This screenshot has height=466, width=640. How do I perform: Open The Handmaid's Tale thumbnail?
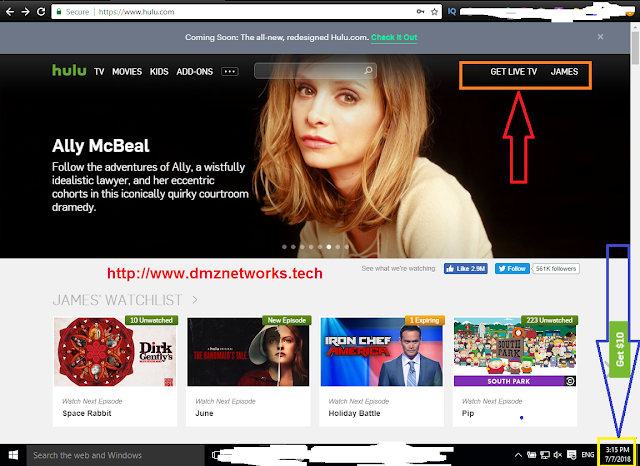click(x=248, y=352)
